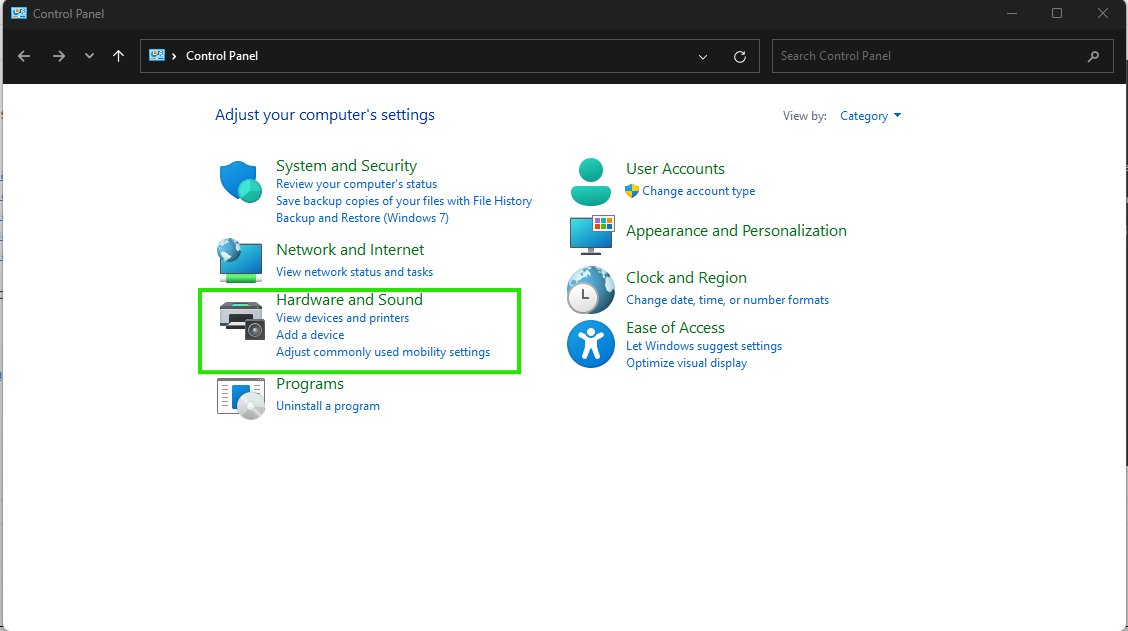
Task: Click Optimize visual display
Action: click(686, 363)
